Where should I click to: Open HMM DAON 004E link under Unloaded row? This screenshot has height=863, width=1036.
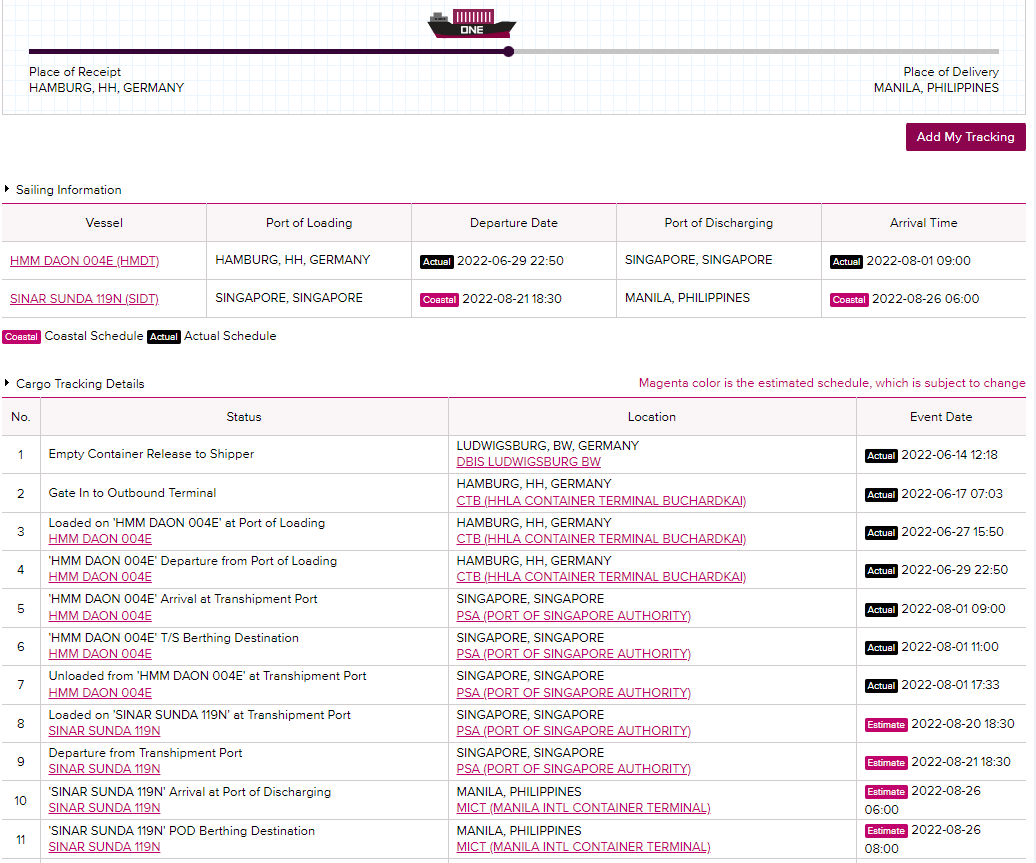point(100,693)
